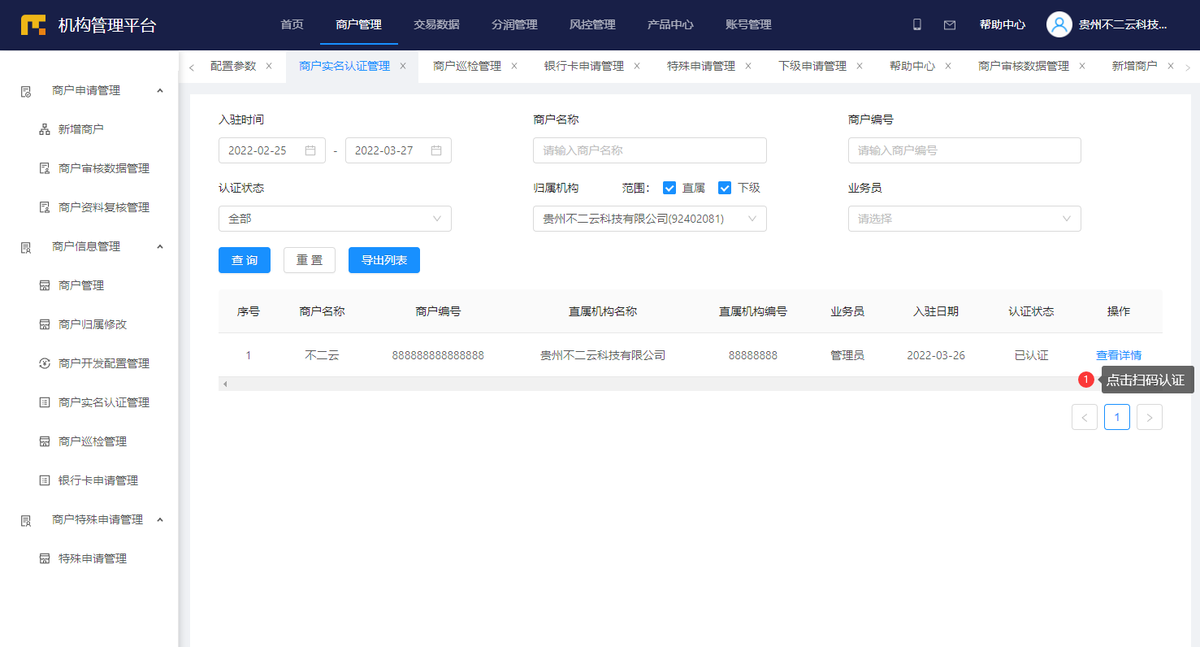Open 产品中心 in top menu

click(x=670, y=24)
